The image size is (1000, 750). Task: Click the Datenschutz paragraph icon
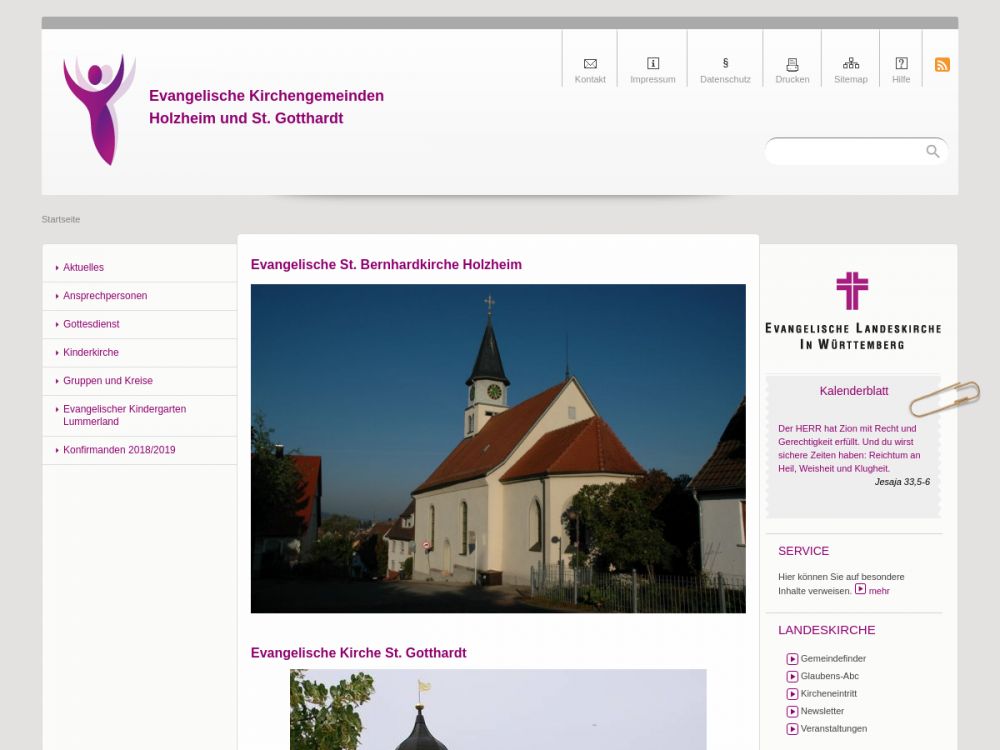click(x=725, y=64)
